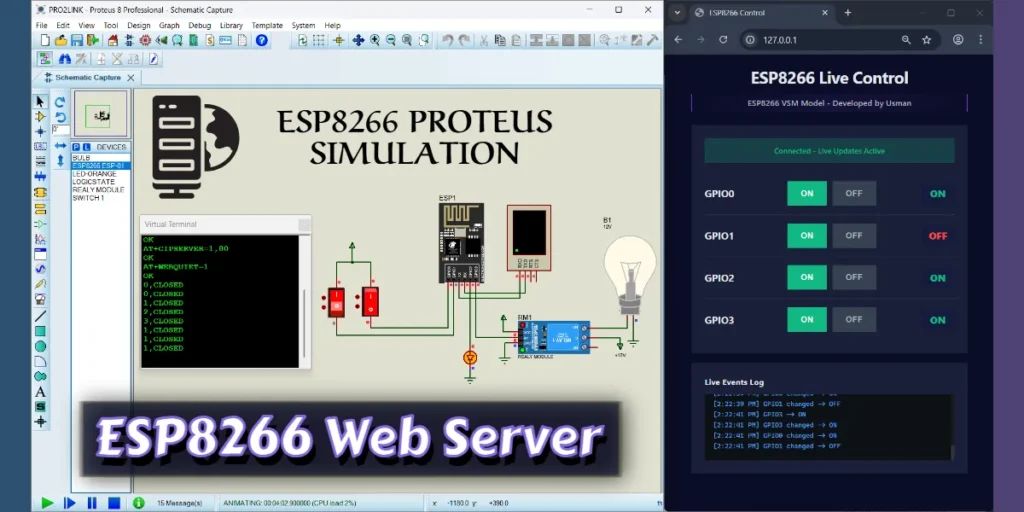Turn GPIO1 ON in web page
The width and height of the screenshot is (1024, 512).
click(x=807, y=236)
